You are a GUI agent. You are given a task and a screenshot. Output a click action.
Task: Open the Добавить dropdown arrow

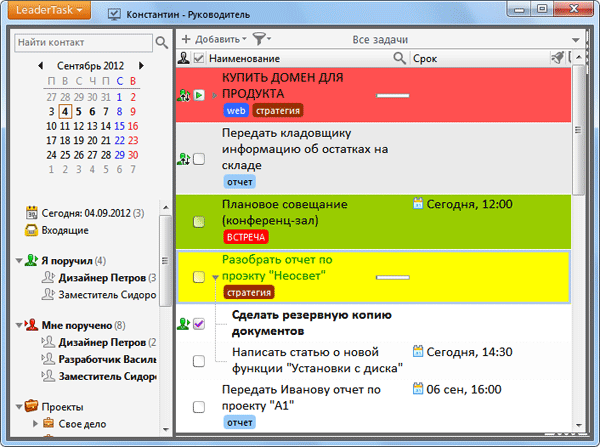pyautogui.click(x=245, y=39)
